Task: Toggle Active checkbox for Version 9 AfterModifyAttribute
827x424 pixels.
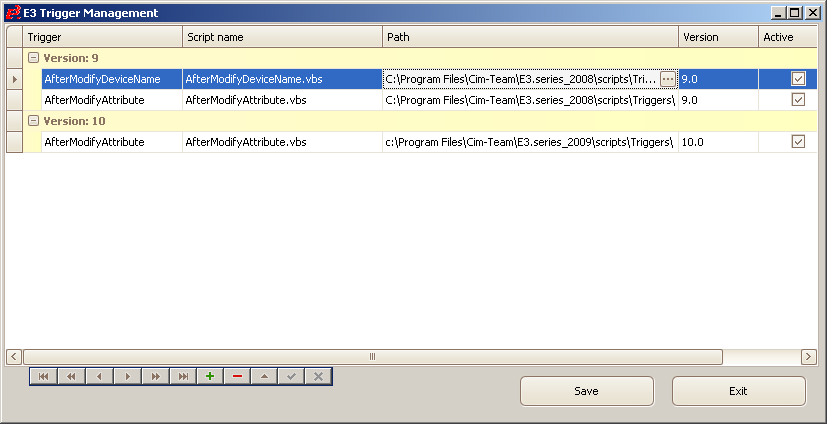Action: point(798,100)
